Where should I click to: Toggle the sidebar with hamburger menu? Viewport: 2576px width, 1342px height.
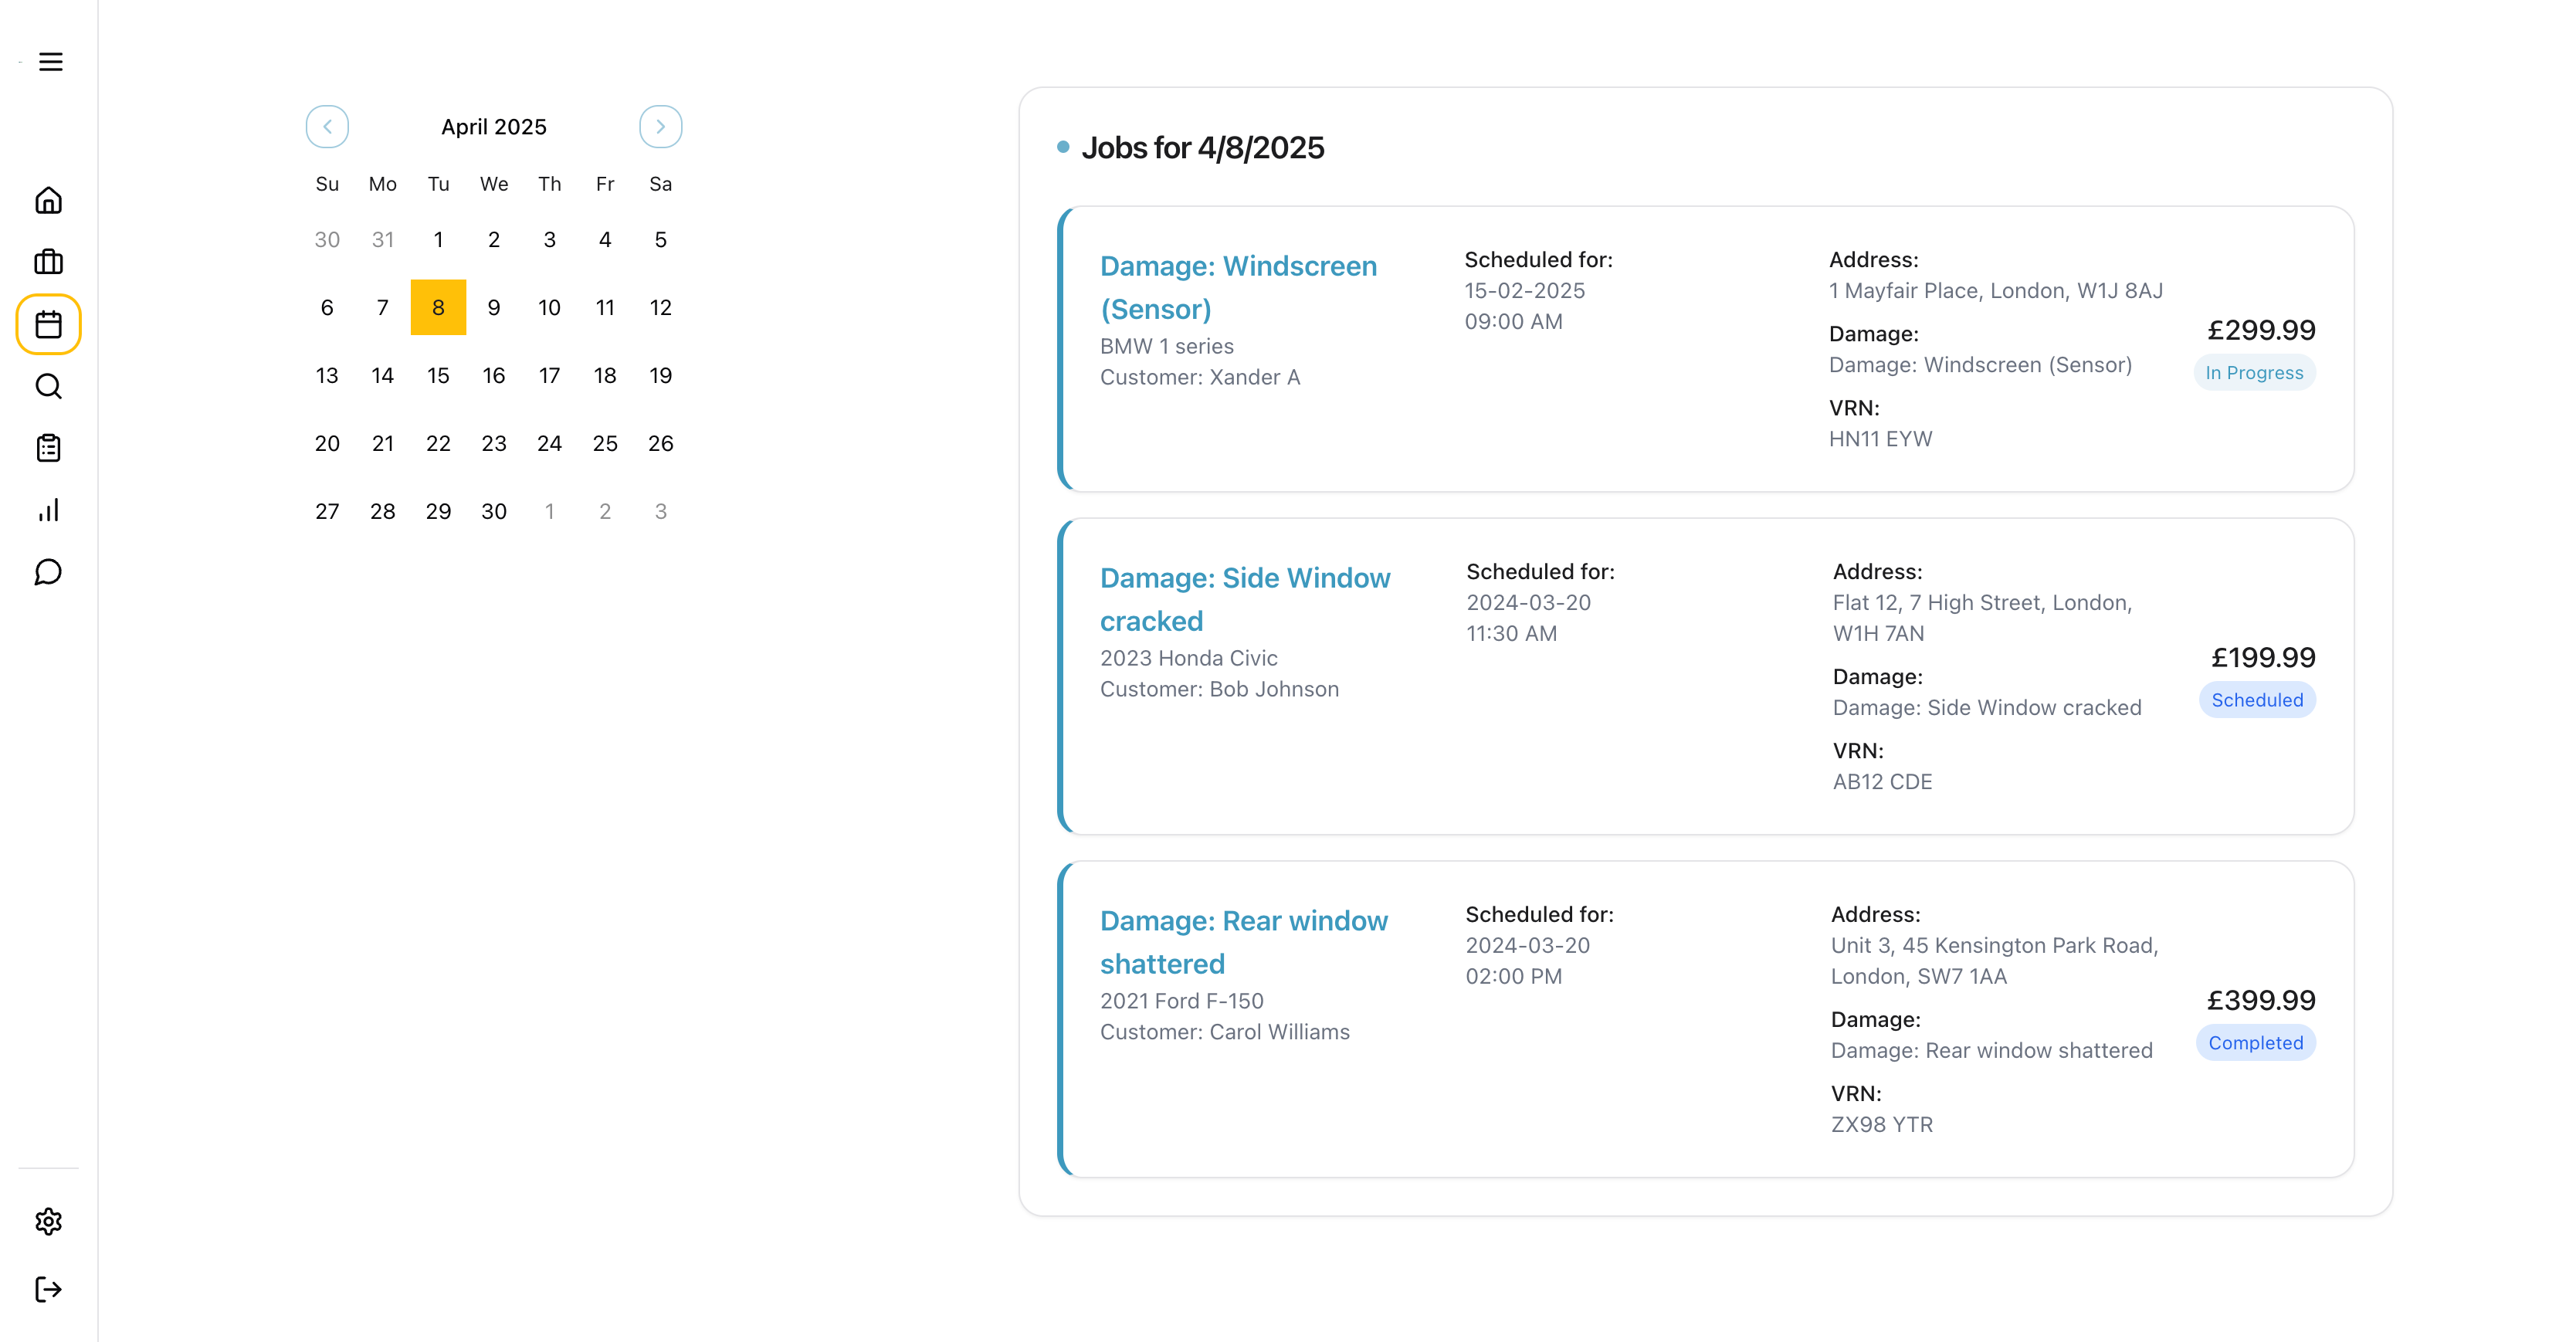[x=50, y=61]
